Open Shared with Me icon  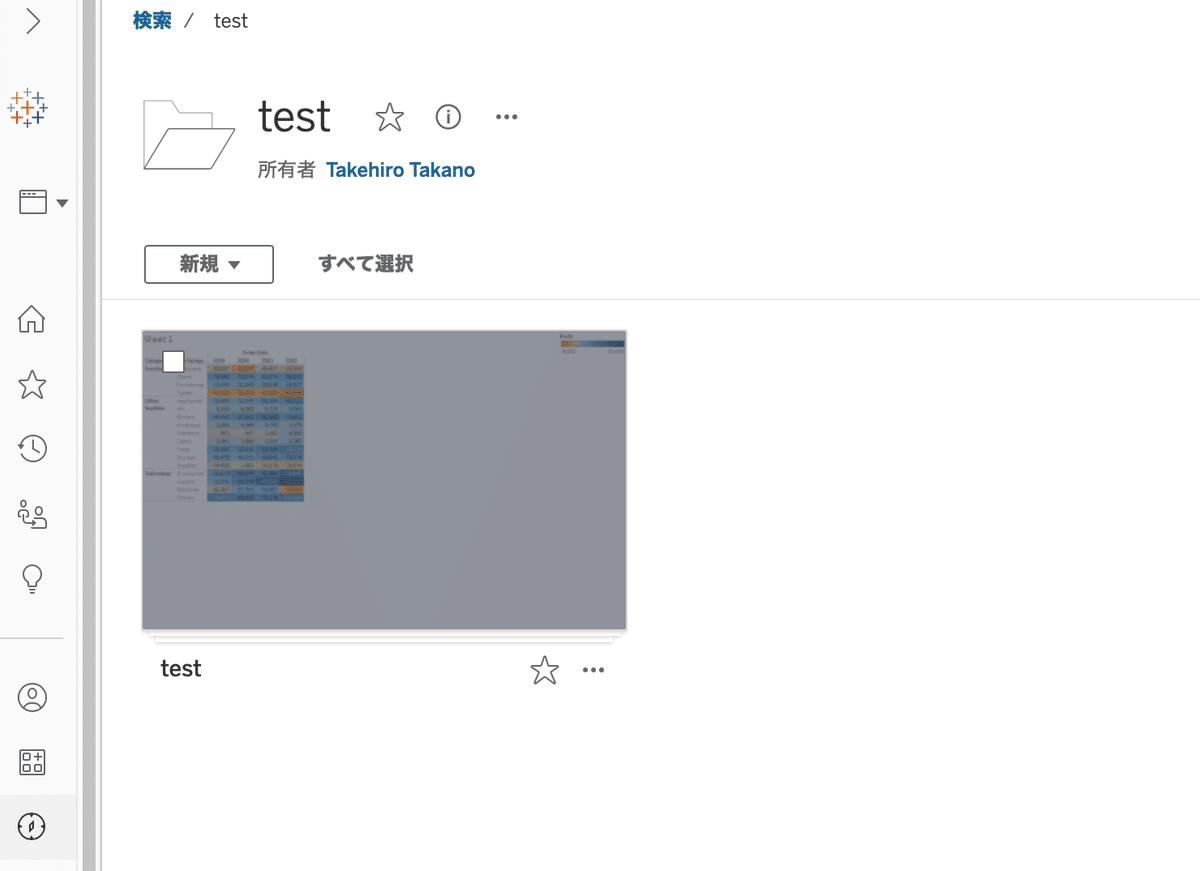click(x=32, y=515)
